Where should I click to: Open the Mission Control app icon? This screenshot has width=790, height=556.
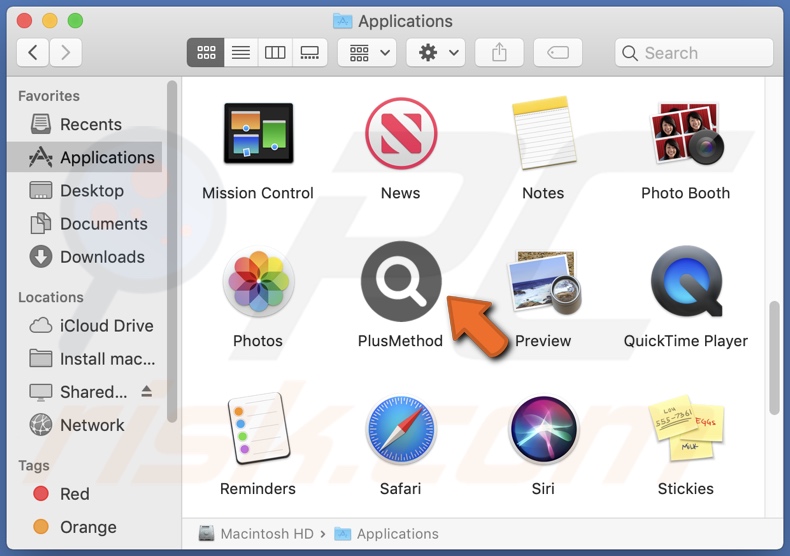tap(258, 133)
